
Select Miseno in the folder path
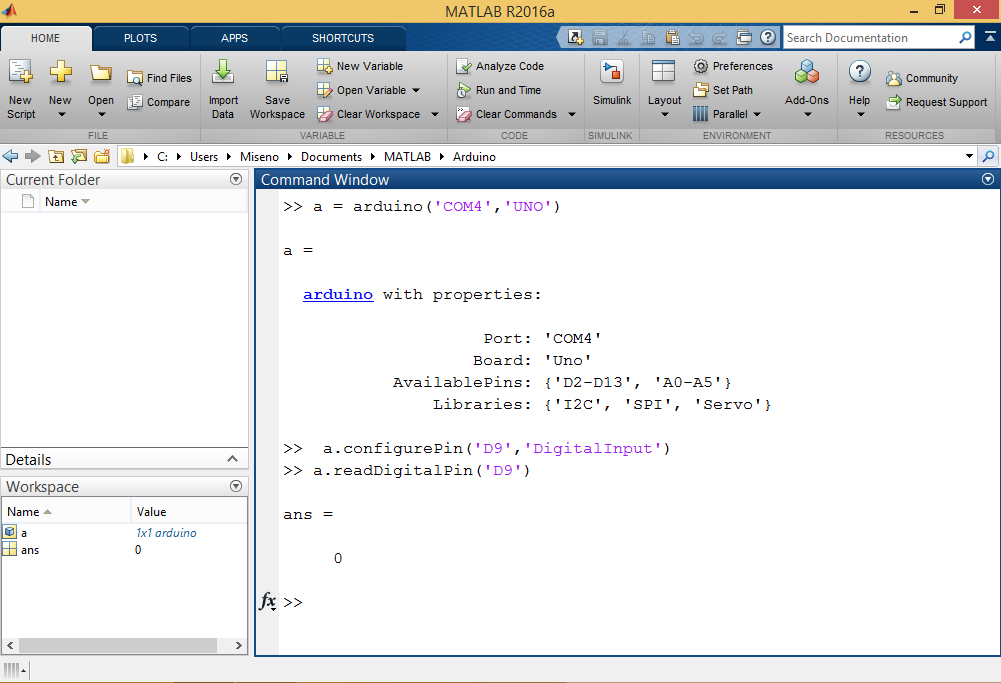(x=259, y=157)
